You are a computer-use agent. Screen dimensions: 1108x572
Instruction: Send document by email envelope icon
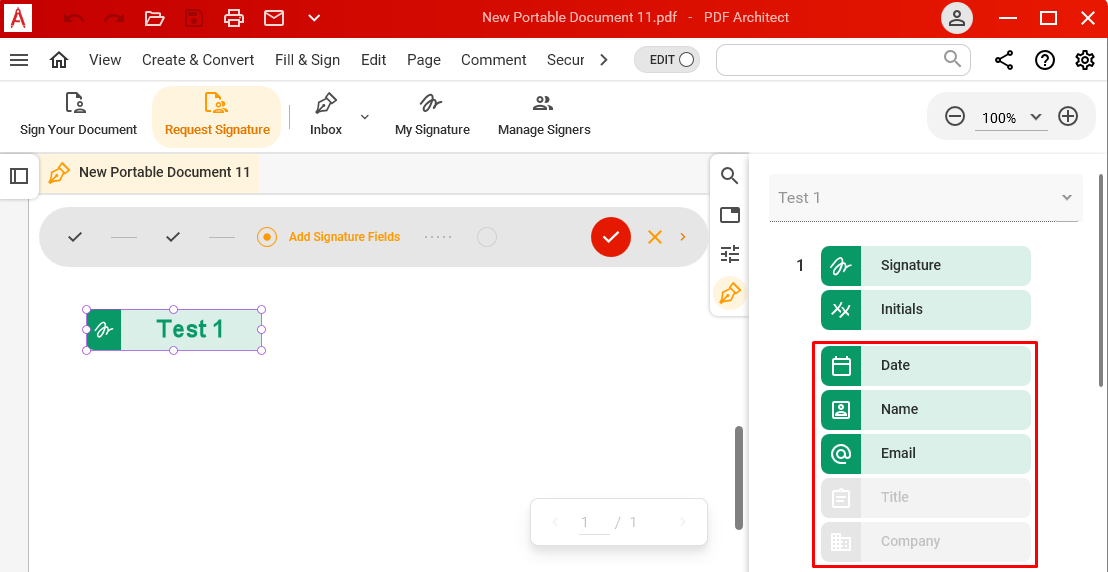(x=274, y=18)
